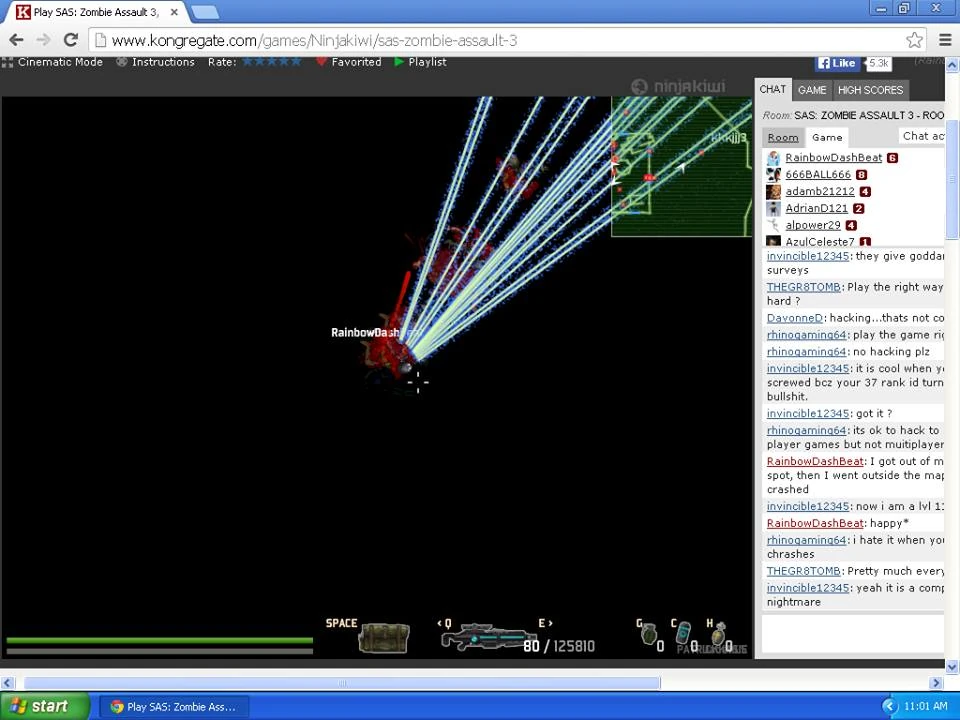Reload the Kongregate page
The image size is (960, 720).
[x=70, y=40]
